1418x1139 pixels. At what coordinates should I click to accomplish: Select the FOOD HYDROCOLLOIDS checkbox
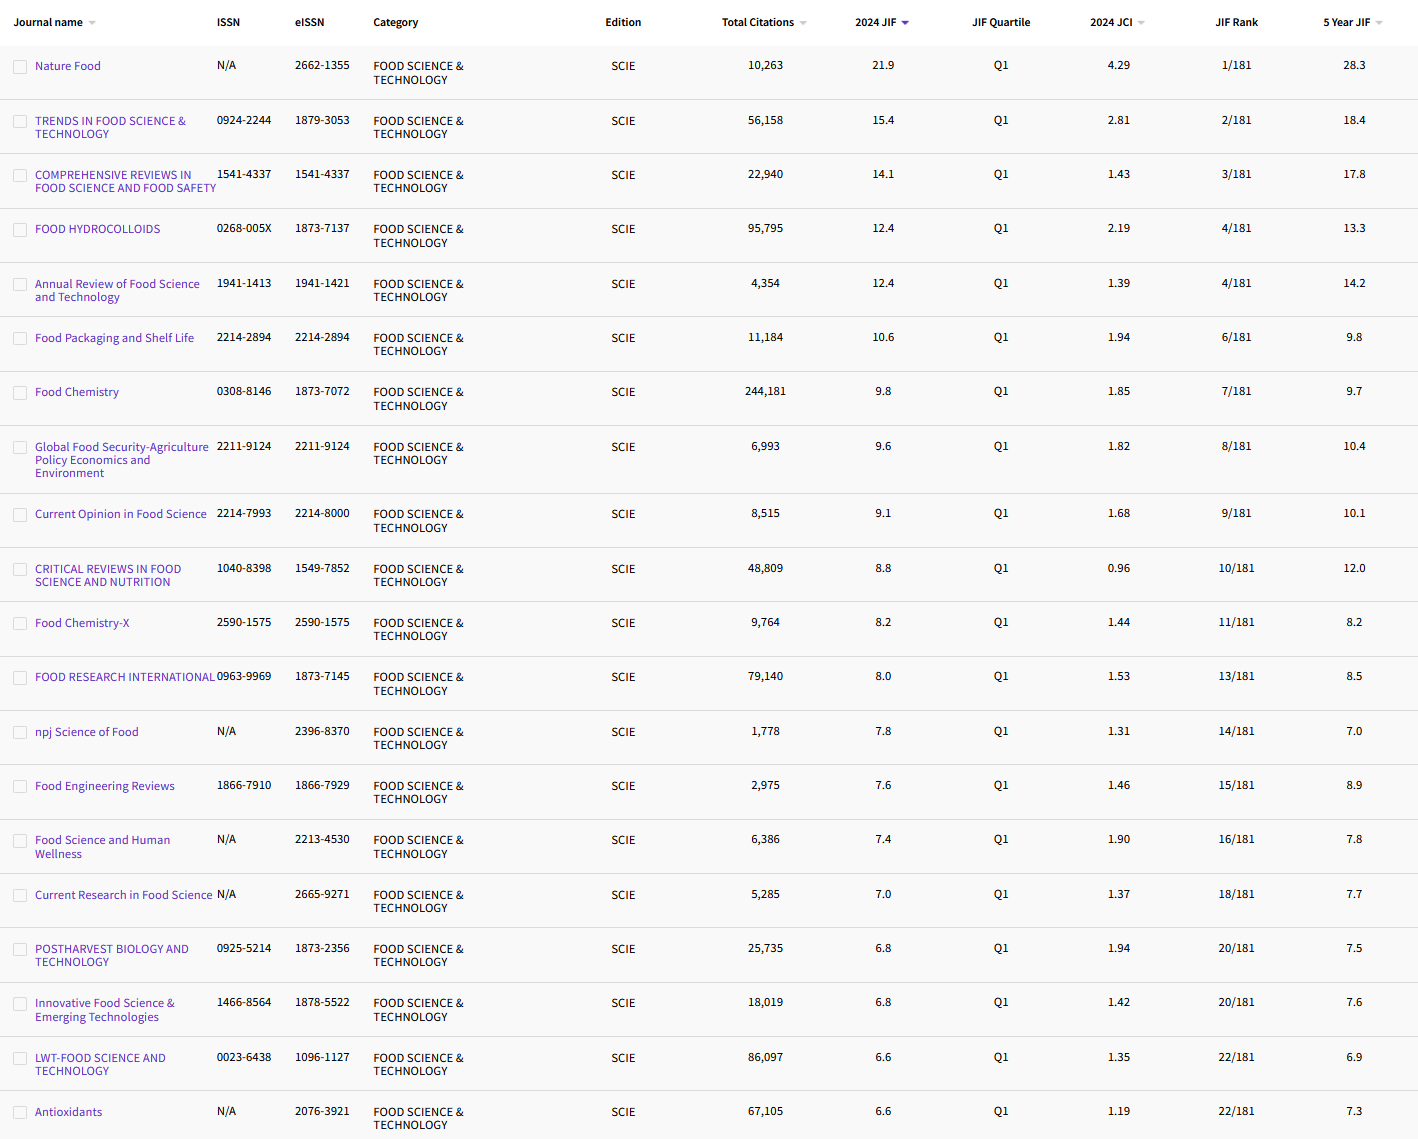(20, 230)
